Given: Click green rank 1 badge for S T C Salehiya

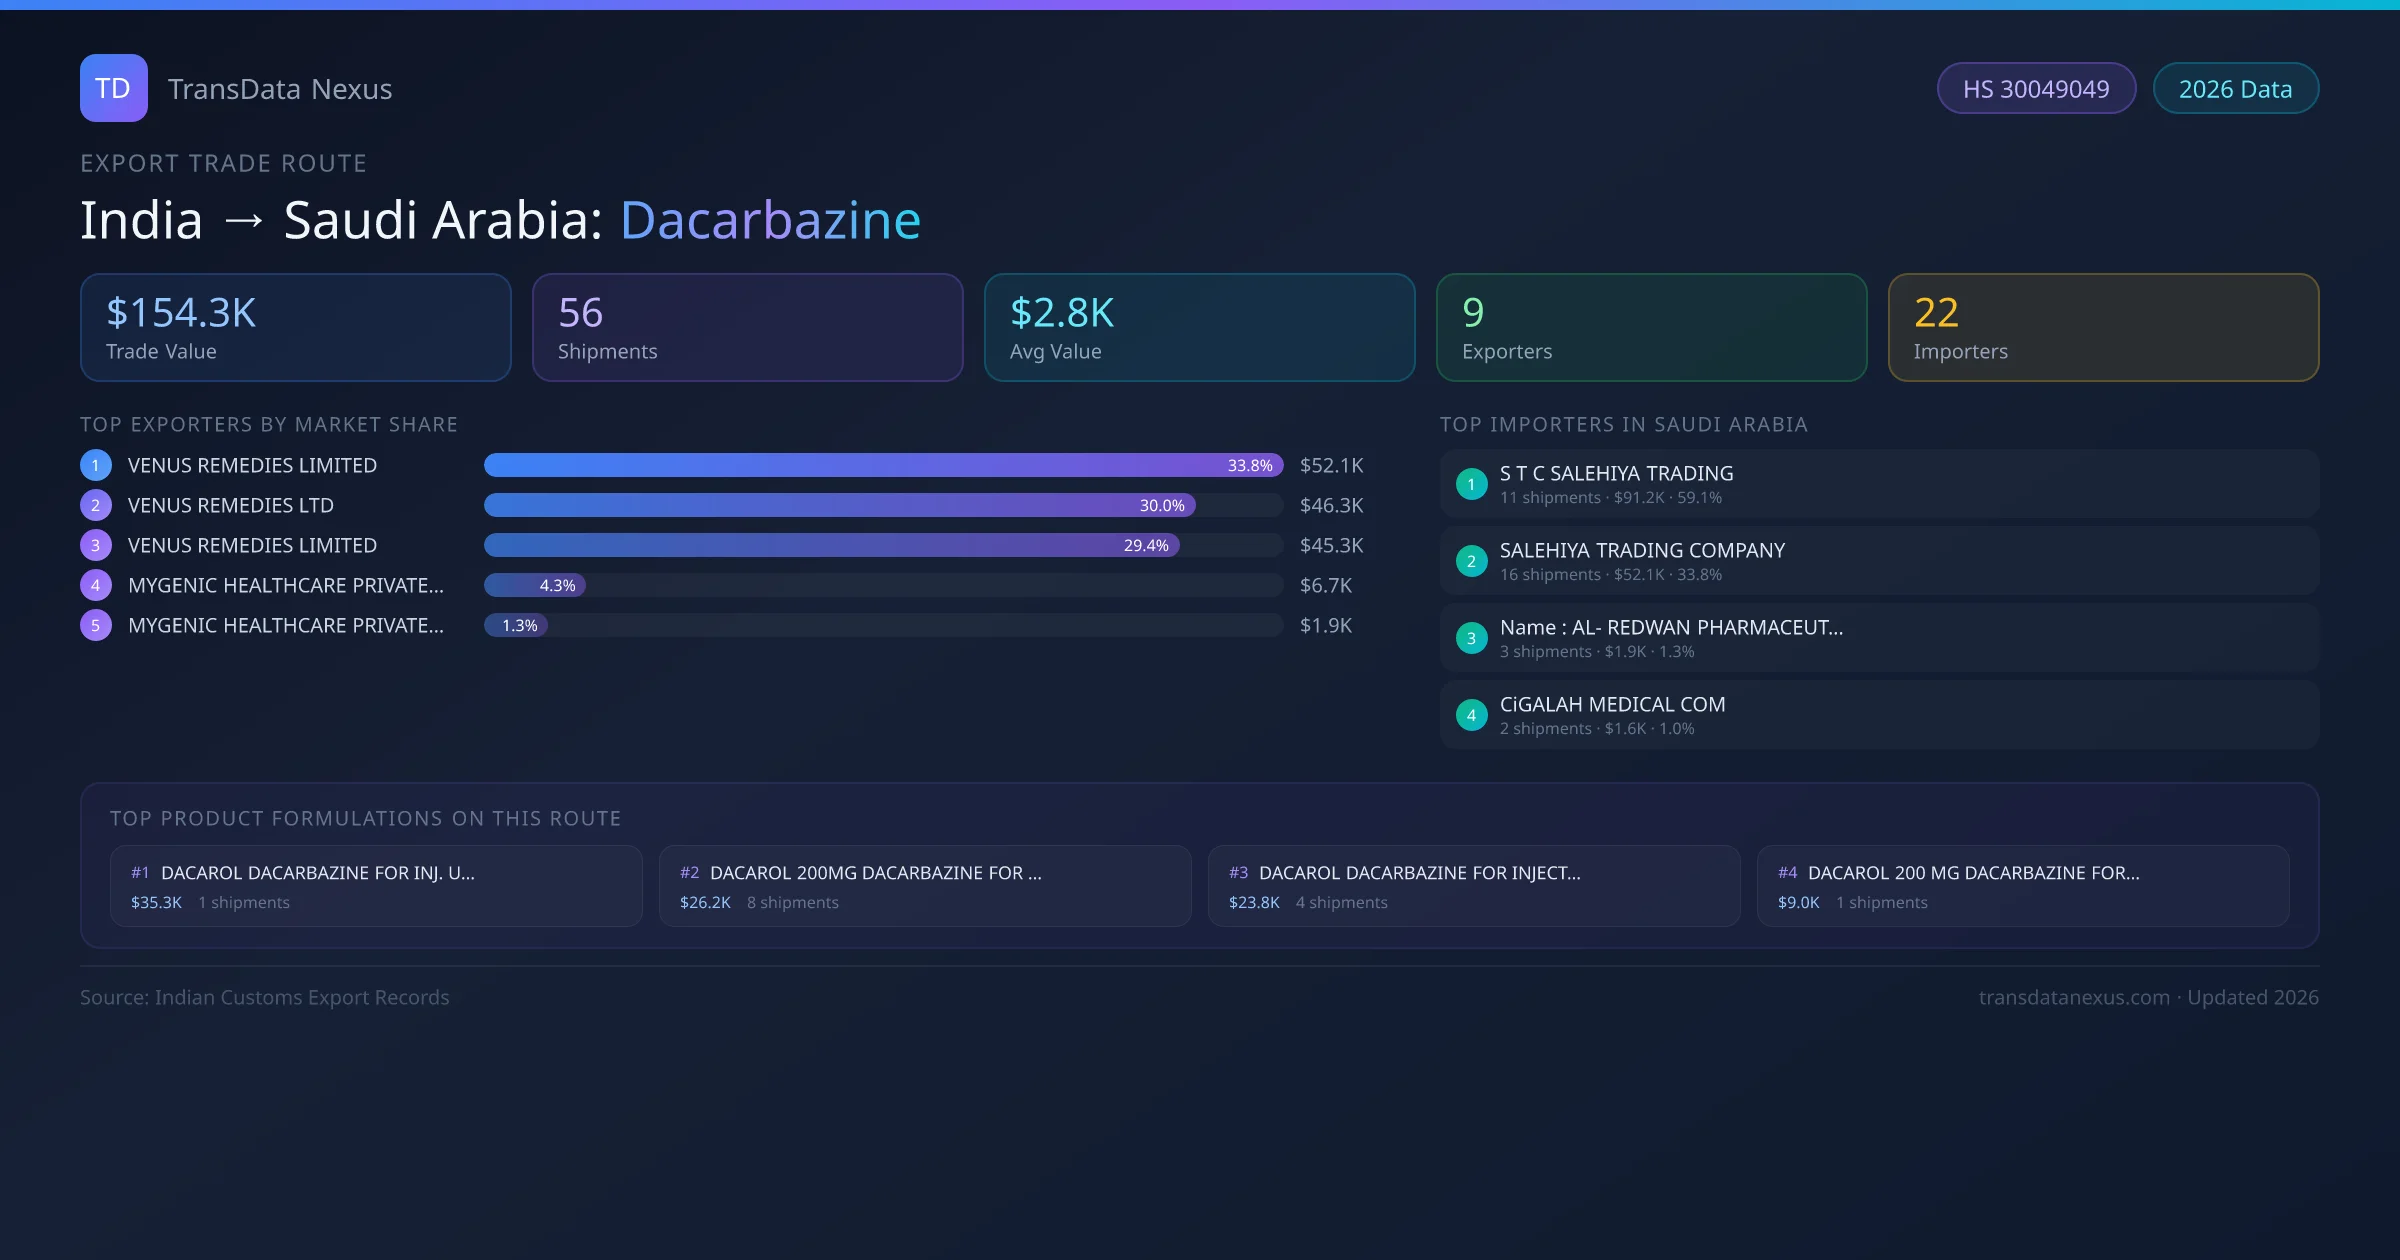Looking at the screenshot, I should pyautogui.click(x=1471, y=484).
